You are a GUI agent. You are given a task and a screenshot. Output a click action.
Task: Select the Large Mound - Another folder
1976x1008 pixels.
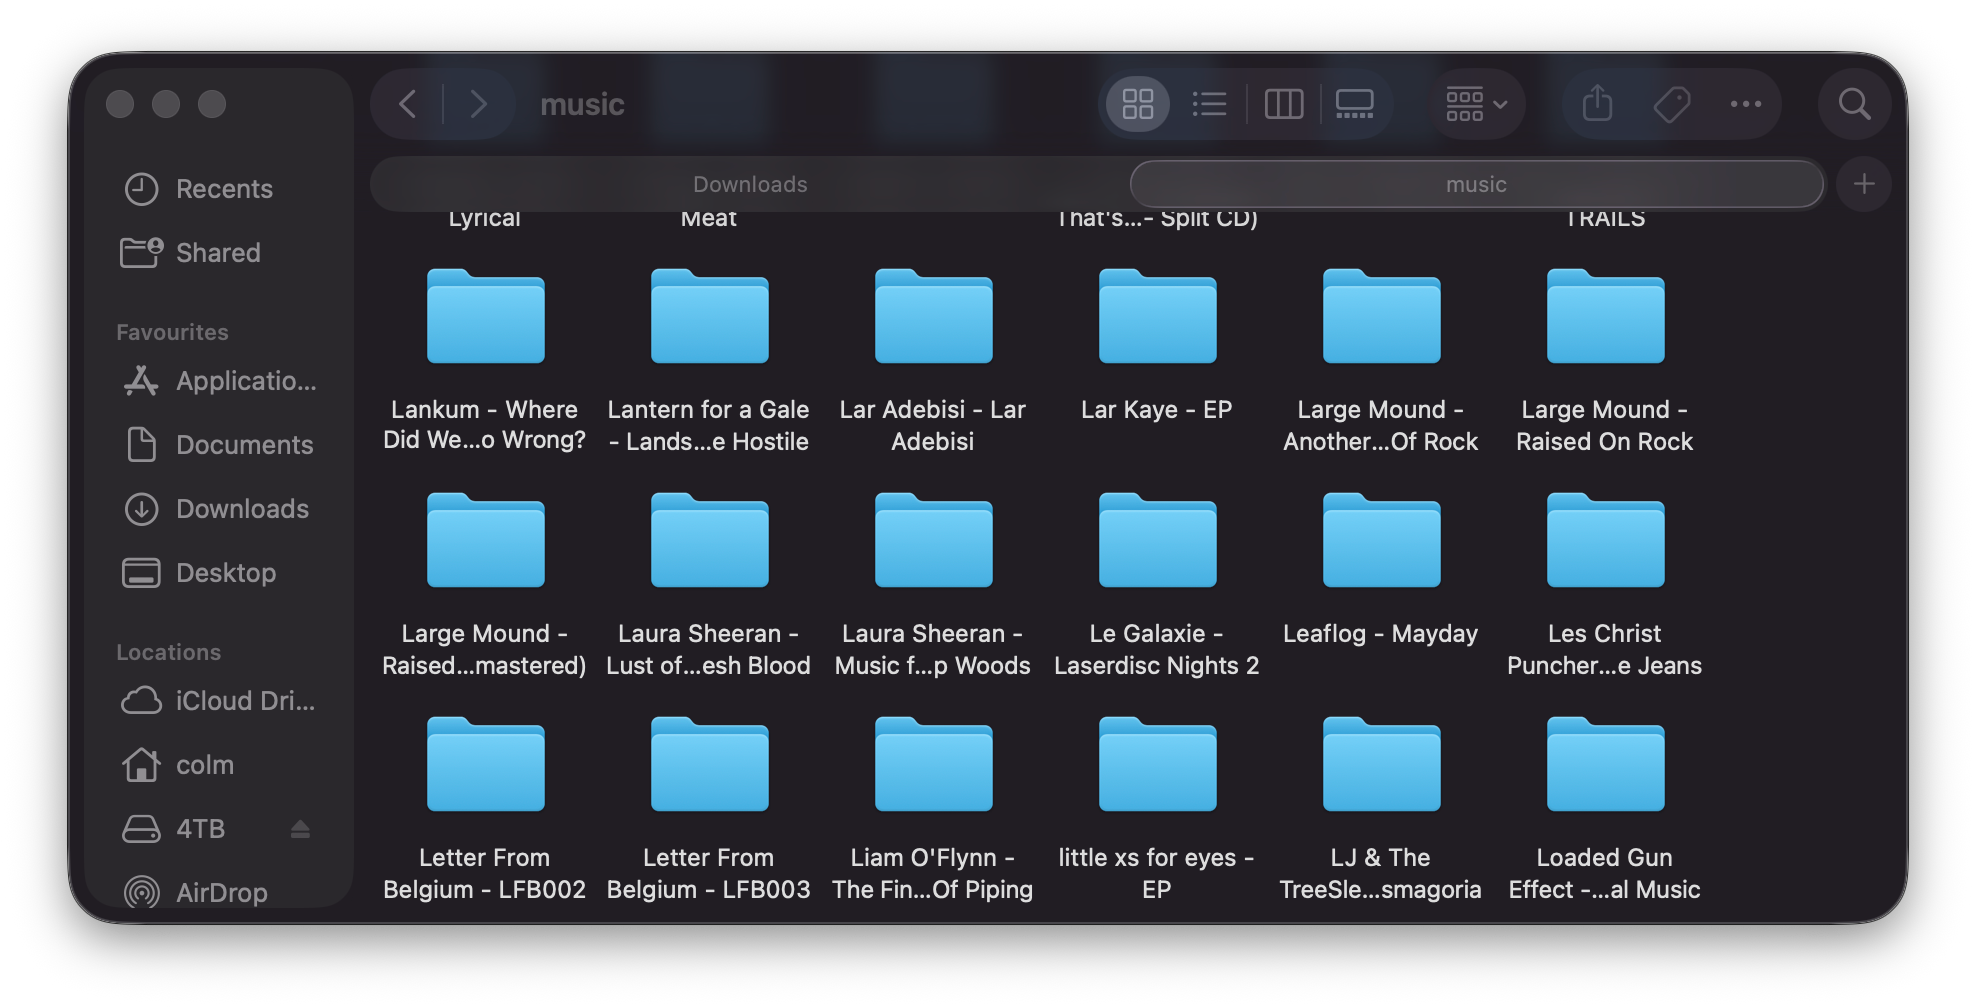(1382, 316)
